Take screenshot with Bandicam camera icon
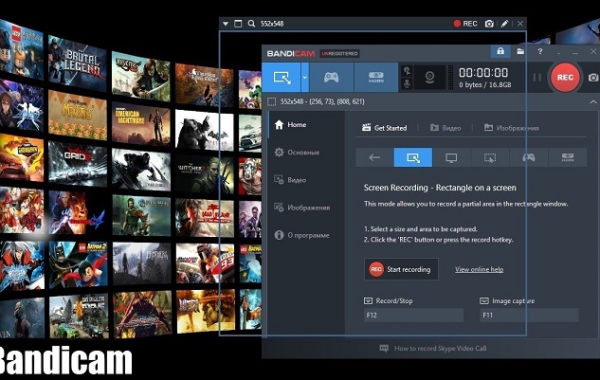 tap(593, 78)
